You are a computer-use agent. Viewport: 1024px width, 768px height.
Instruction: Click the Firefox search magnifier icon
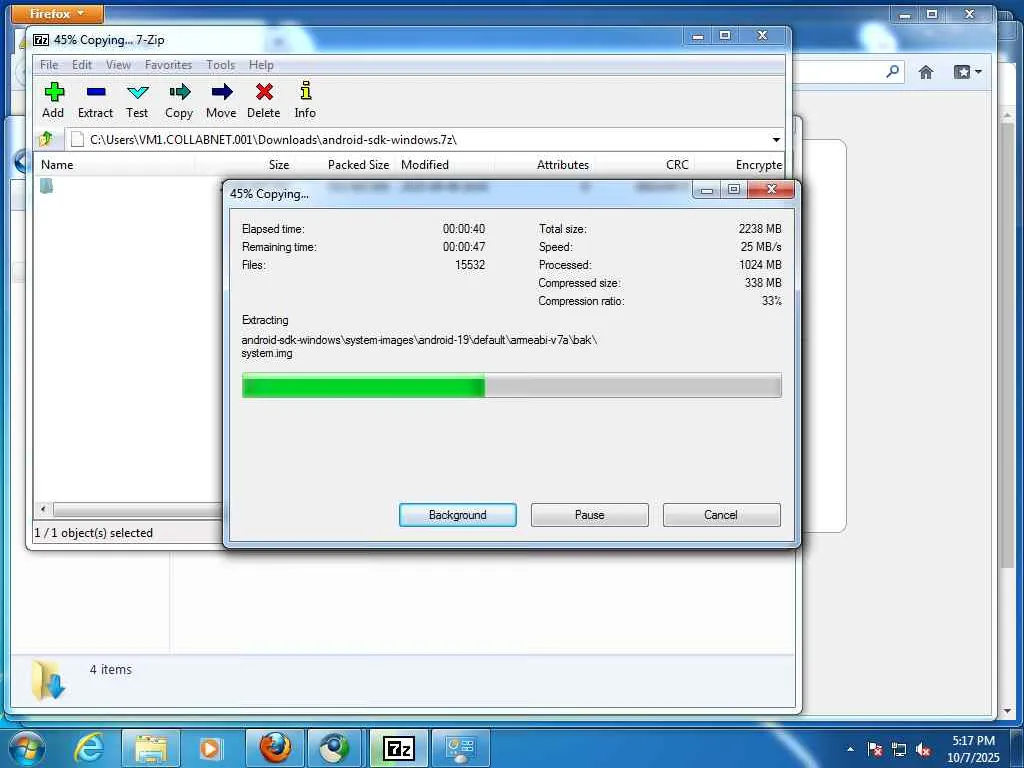point(893,71)
